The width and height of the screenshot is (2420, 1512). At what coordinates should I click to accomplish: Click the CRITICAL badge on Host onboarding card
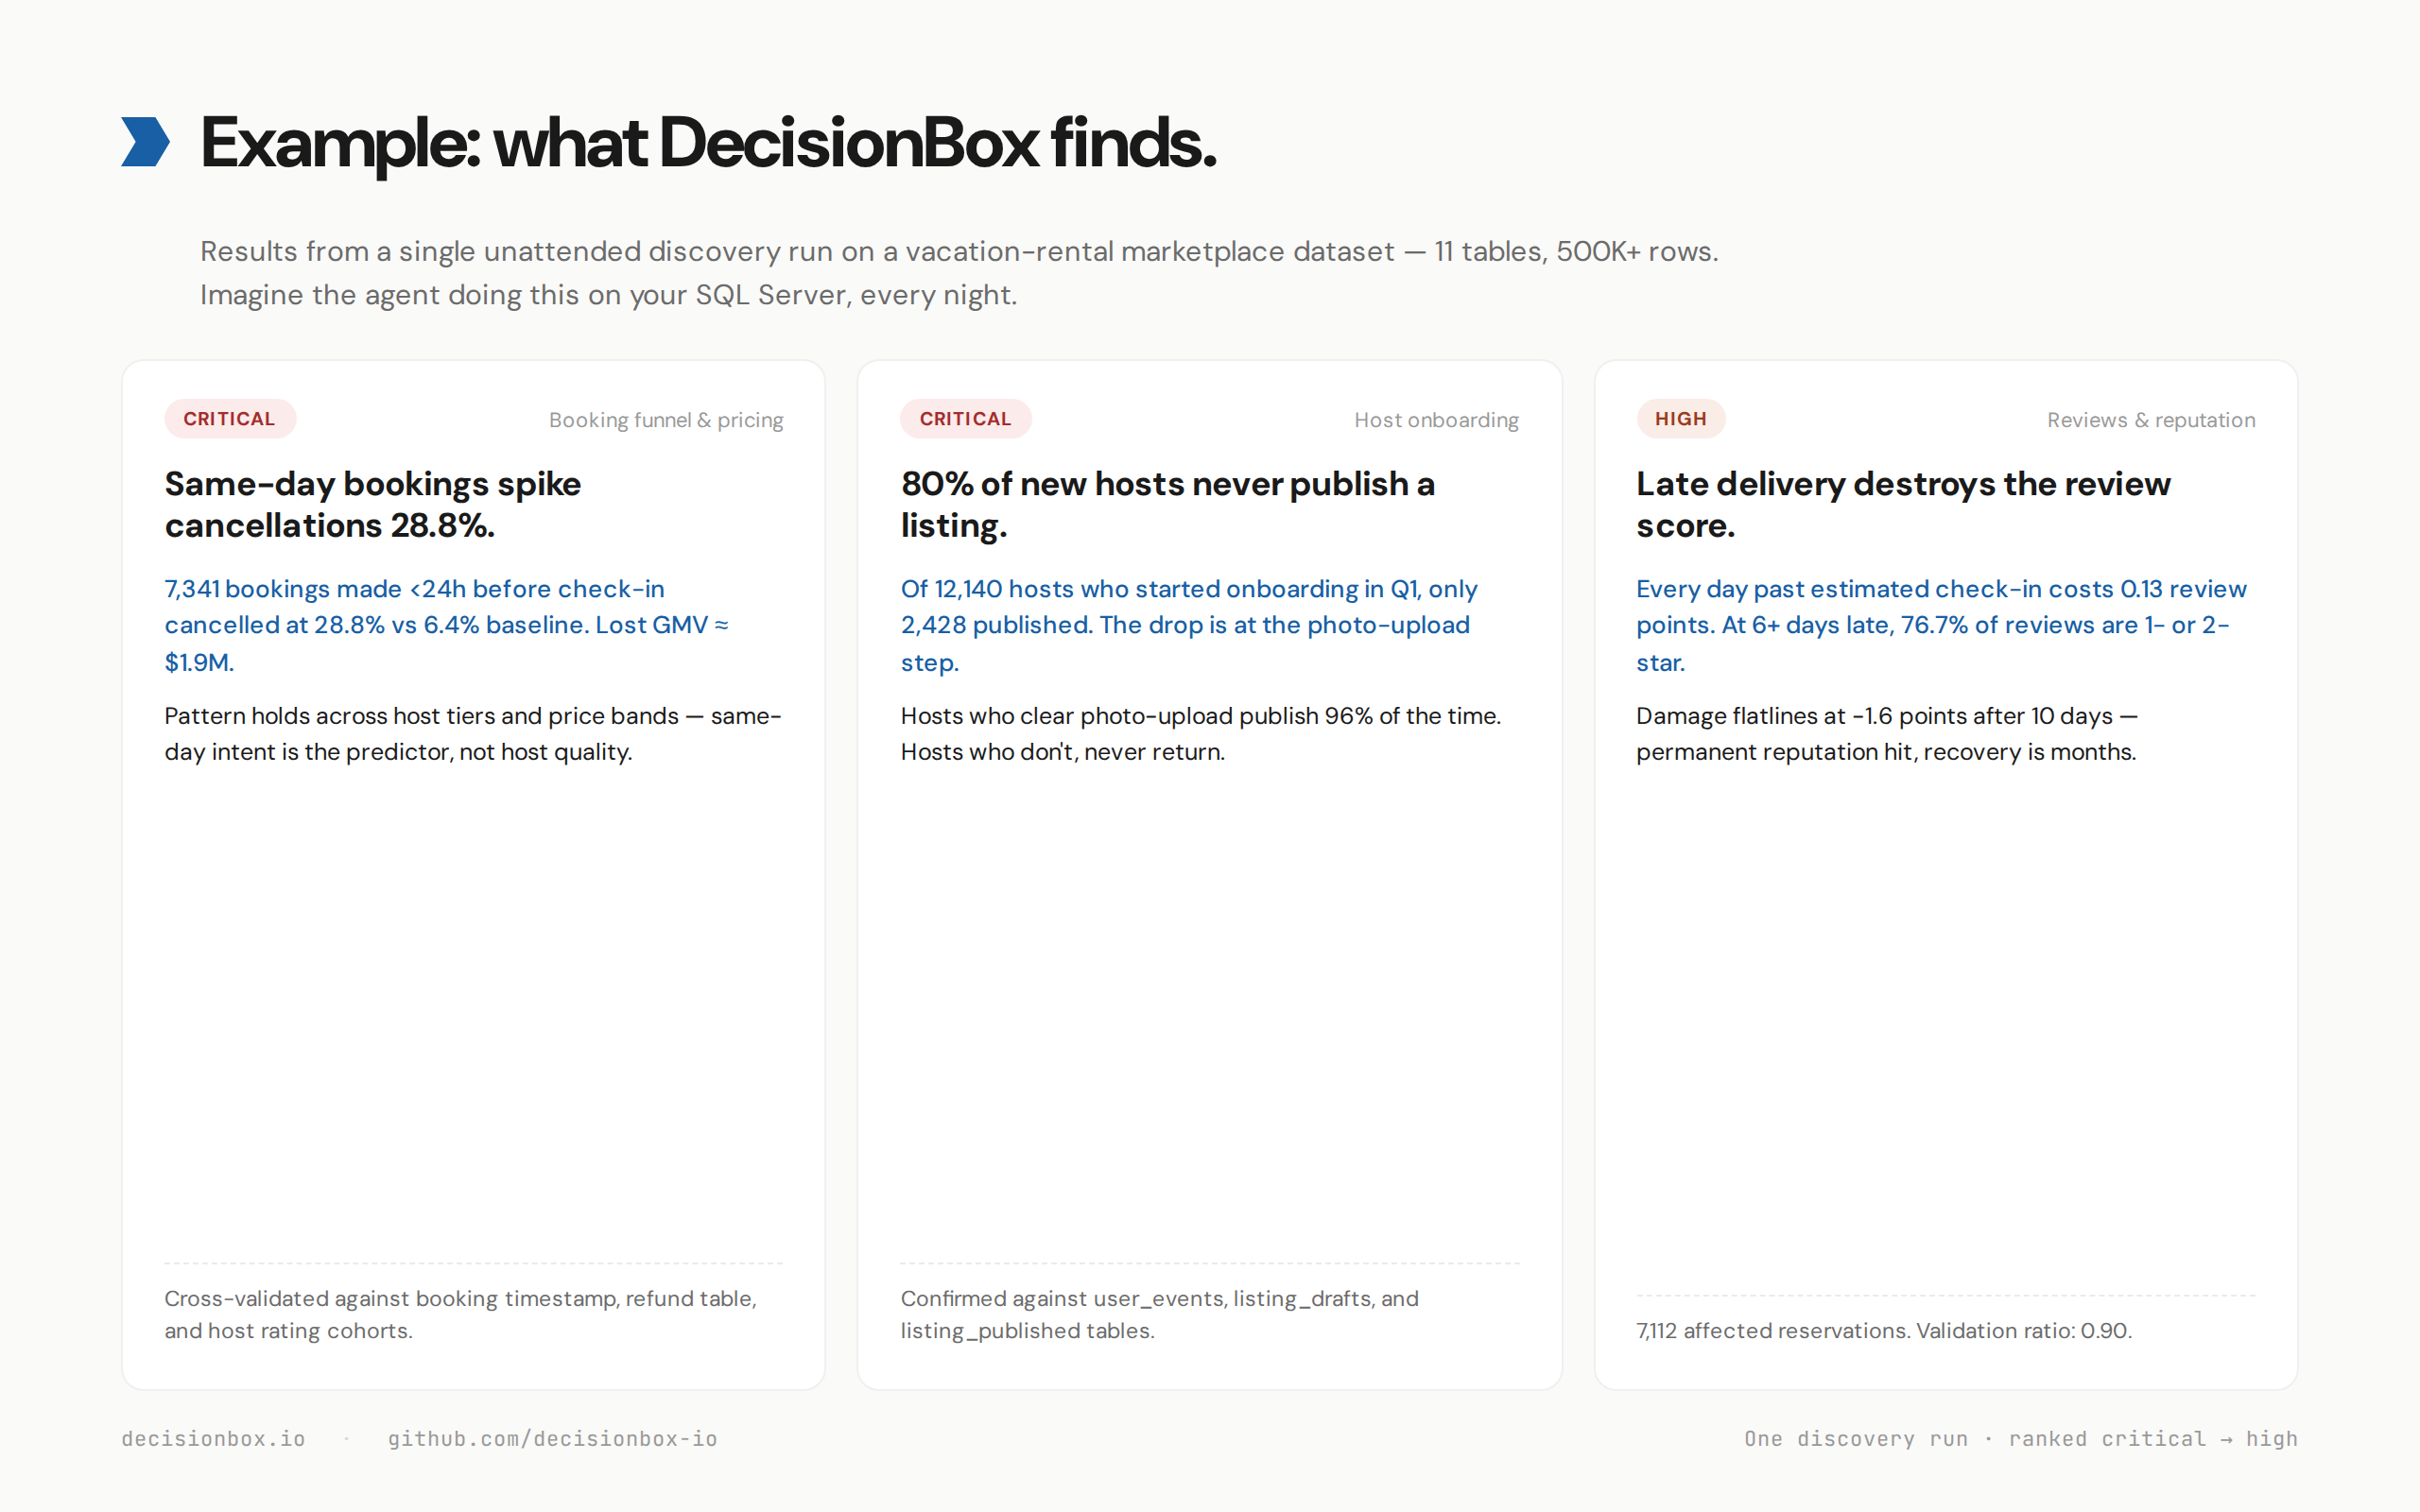pyautogui.click(x=965, y=419)
